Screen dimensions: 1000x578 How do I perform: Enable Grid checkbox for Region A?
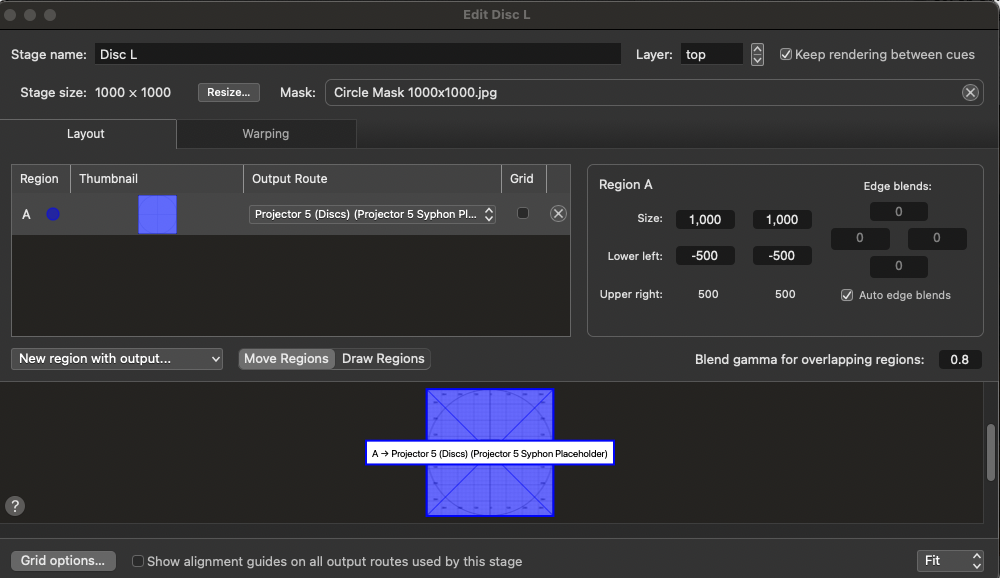(x=523, y=214)
